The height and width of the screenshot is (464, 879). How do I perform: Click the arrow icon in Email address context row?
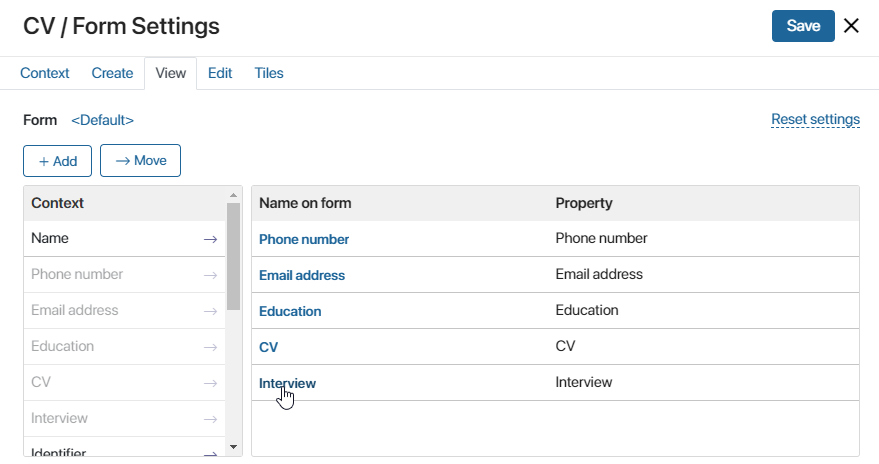point(210,311)
